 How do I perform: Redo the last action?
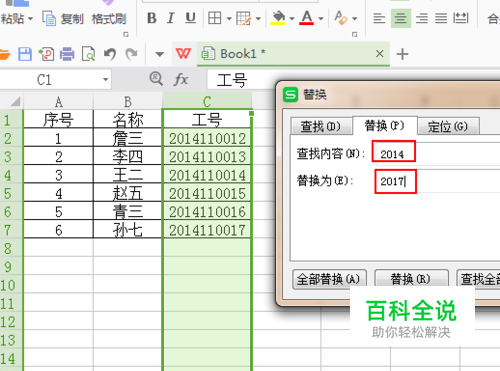[x=131, y=54]
